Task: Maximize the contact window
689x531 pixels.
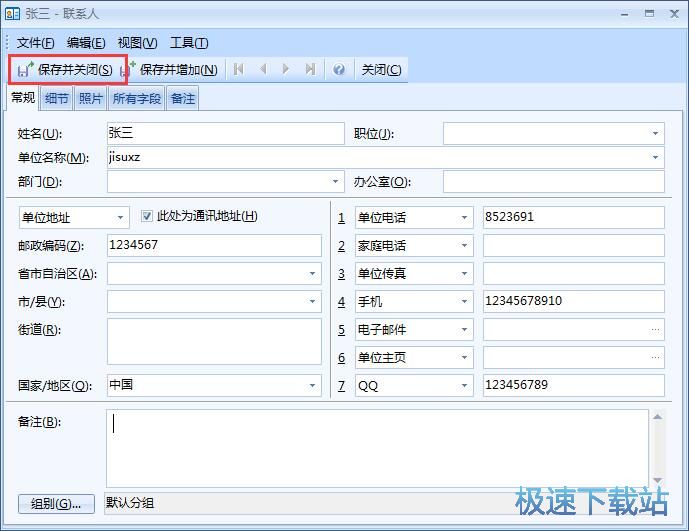Action: point(649,14)
